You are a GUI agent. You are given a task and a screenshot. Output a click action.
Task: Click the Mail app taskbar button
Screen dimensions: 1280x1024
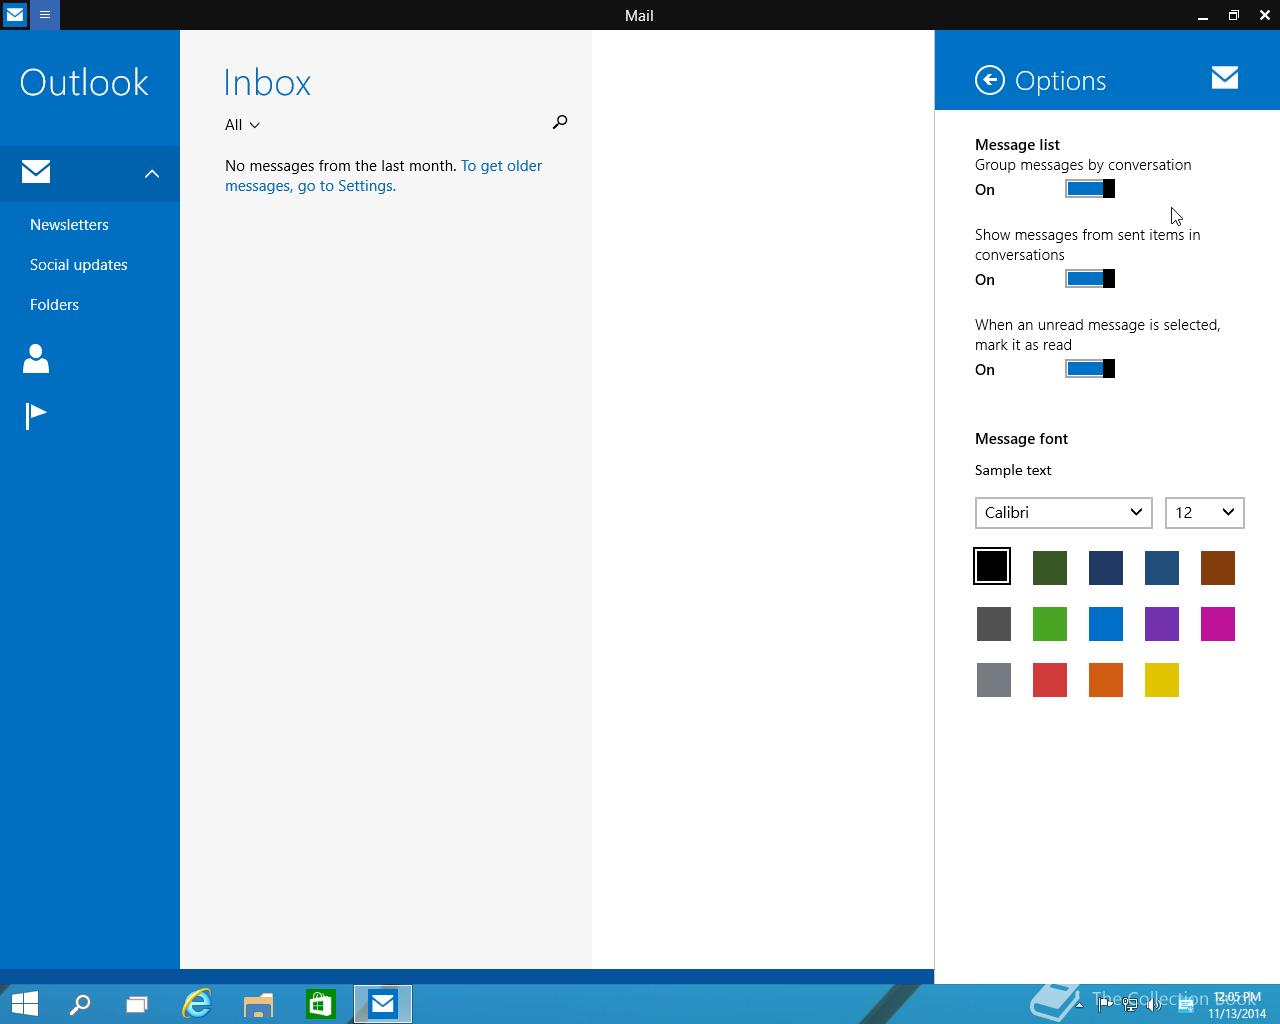click(x=382, y=1004)
